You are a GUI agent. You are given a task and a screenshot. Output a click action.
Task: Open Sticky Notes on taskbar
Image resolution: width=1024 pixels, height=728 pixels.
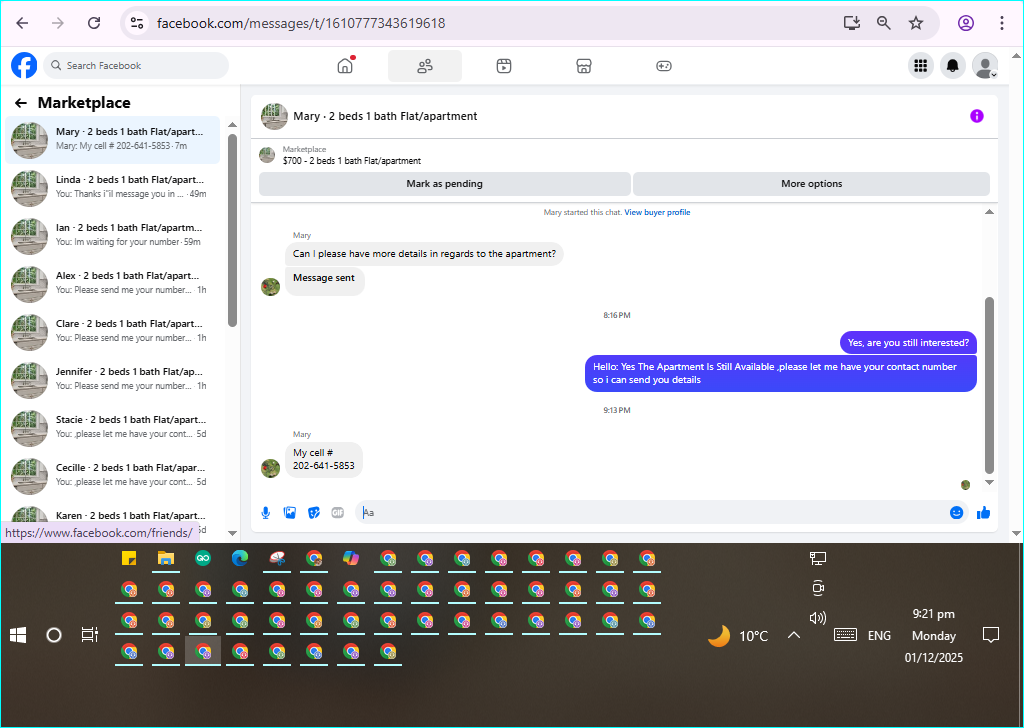pos(129,558)
